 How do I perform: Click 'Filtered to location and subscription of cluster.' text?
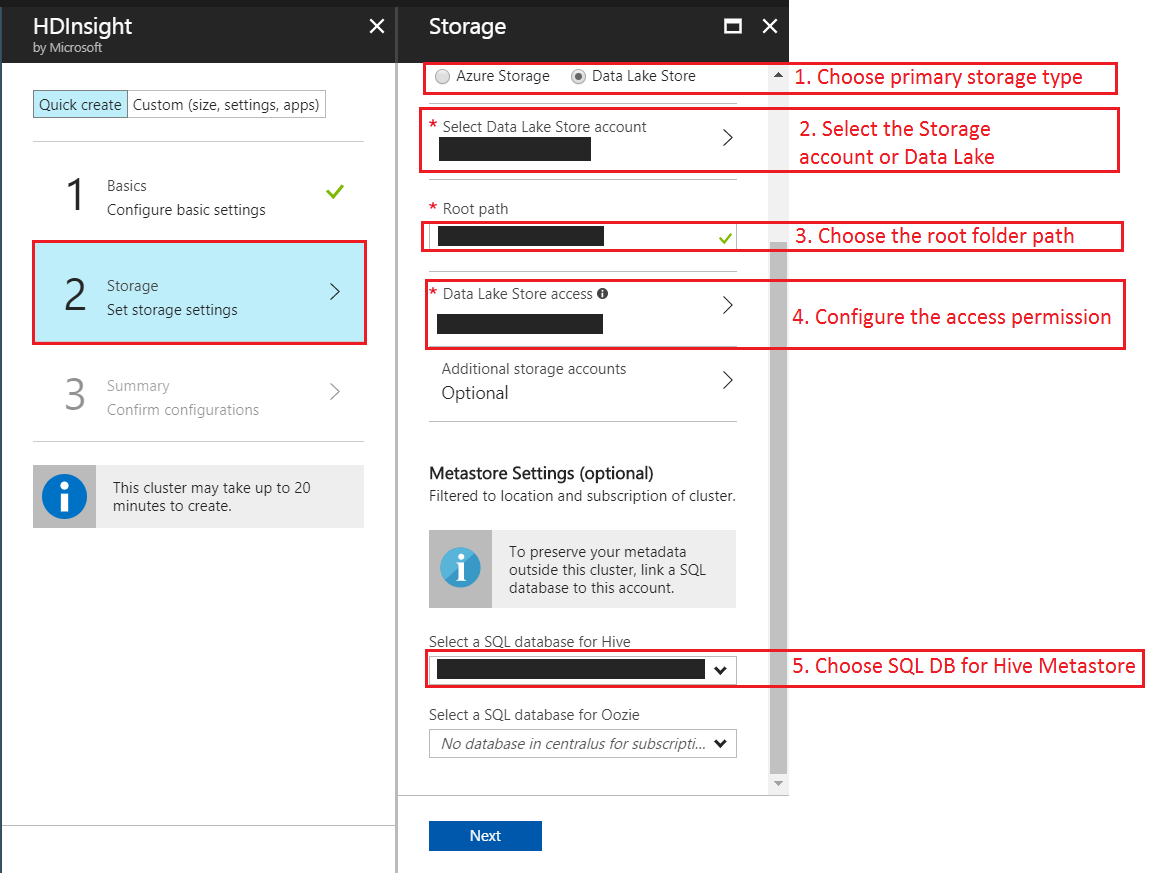[582, 495]
